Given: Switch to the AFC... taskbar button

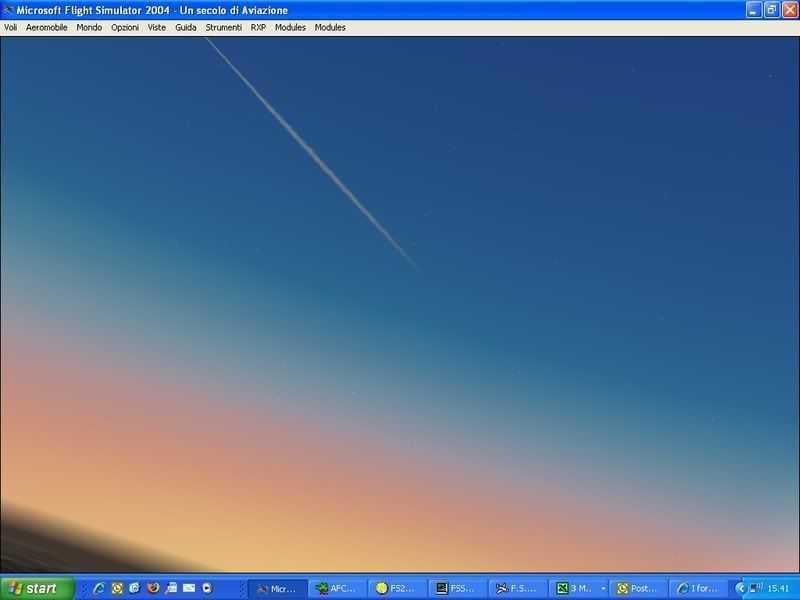Looking at the screenshot, I should [337, 589].
